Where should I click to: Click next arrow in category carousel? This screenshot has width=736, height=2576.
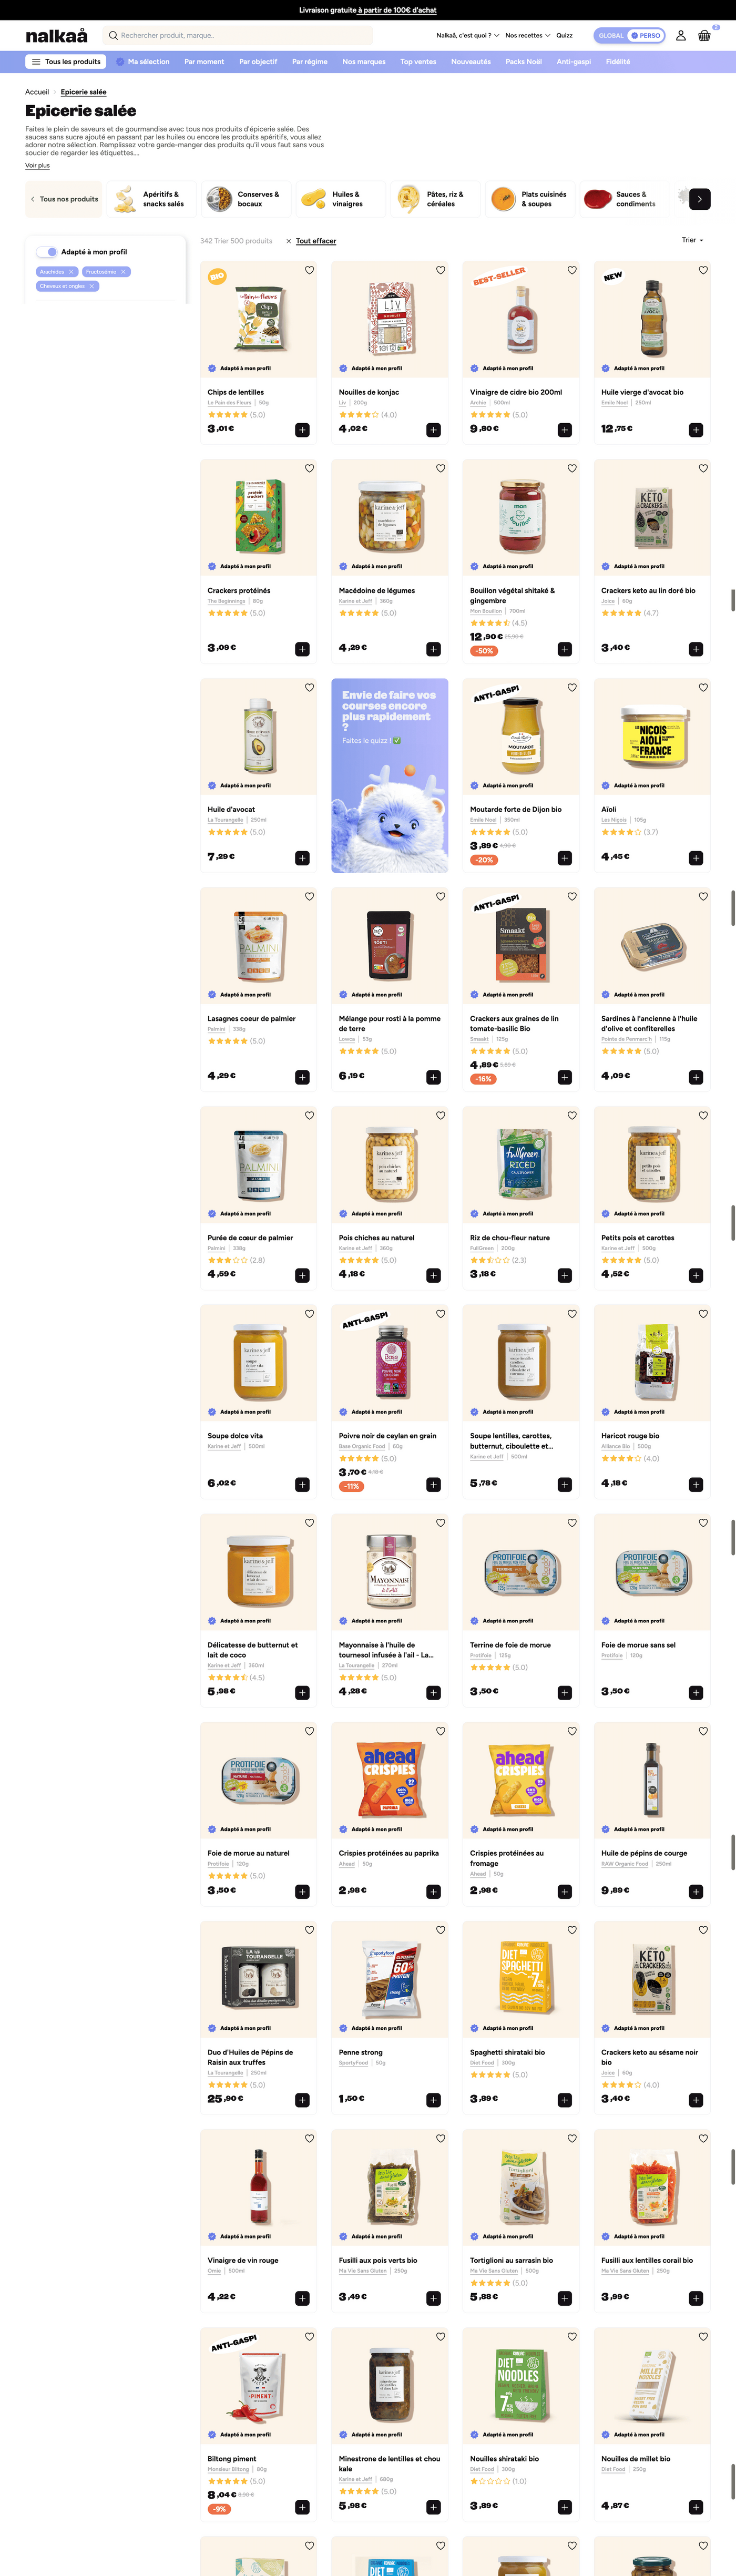(x=700, y=199)
